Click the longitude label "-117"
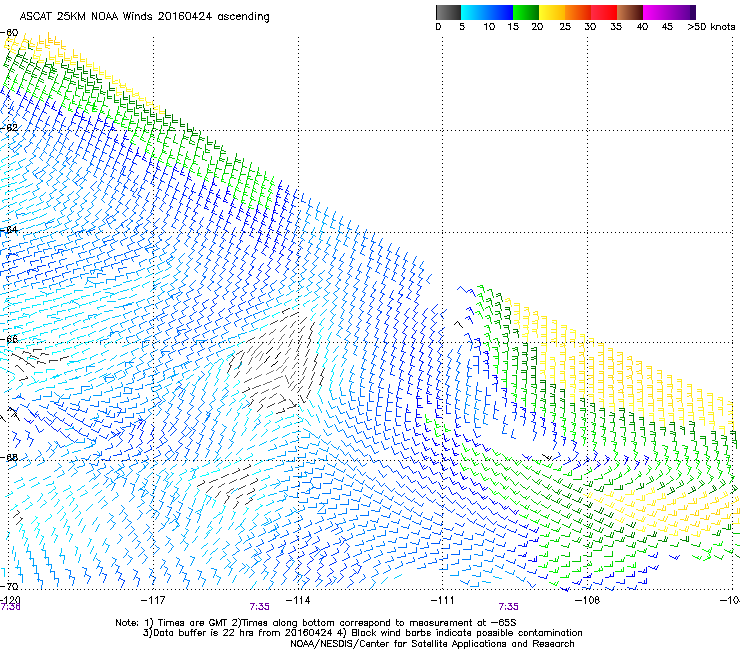The width and height of the screenshot is (740, 650). pos(153,600)
